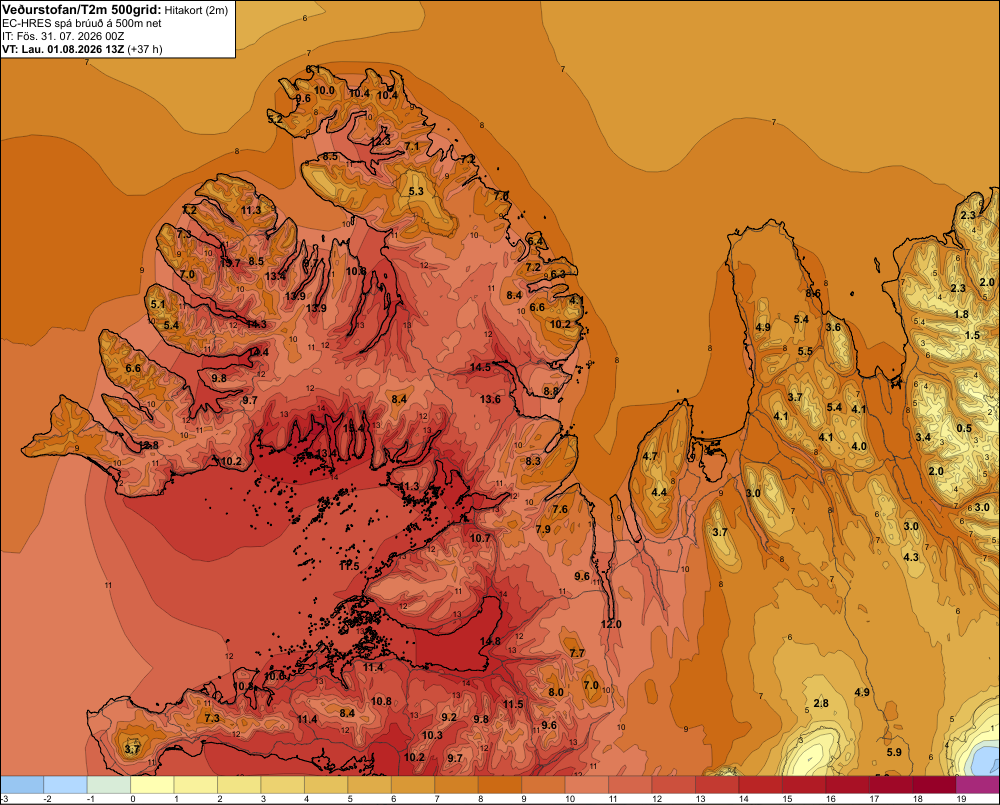Click the 4.3 temperature value
Screen dimensions: 1000x805
(x=911, y=558)
